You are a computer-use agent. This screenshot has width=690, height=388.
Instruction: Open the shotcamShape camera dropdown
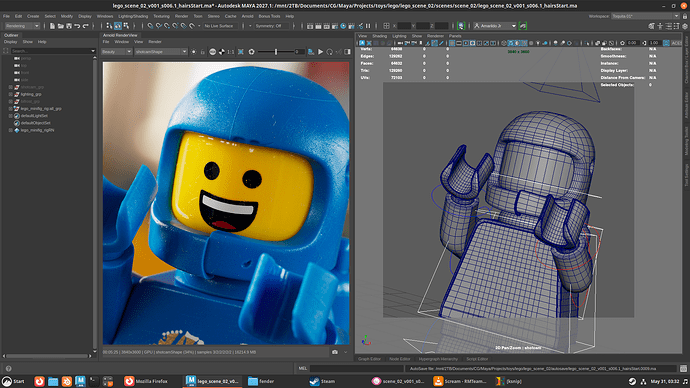pos(161,52)
